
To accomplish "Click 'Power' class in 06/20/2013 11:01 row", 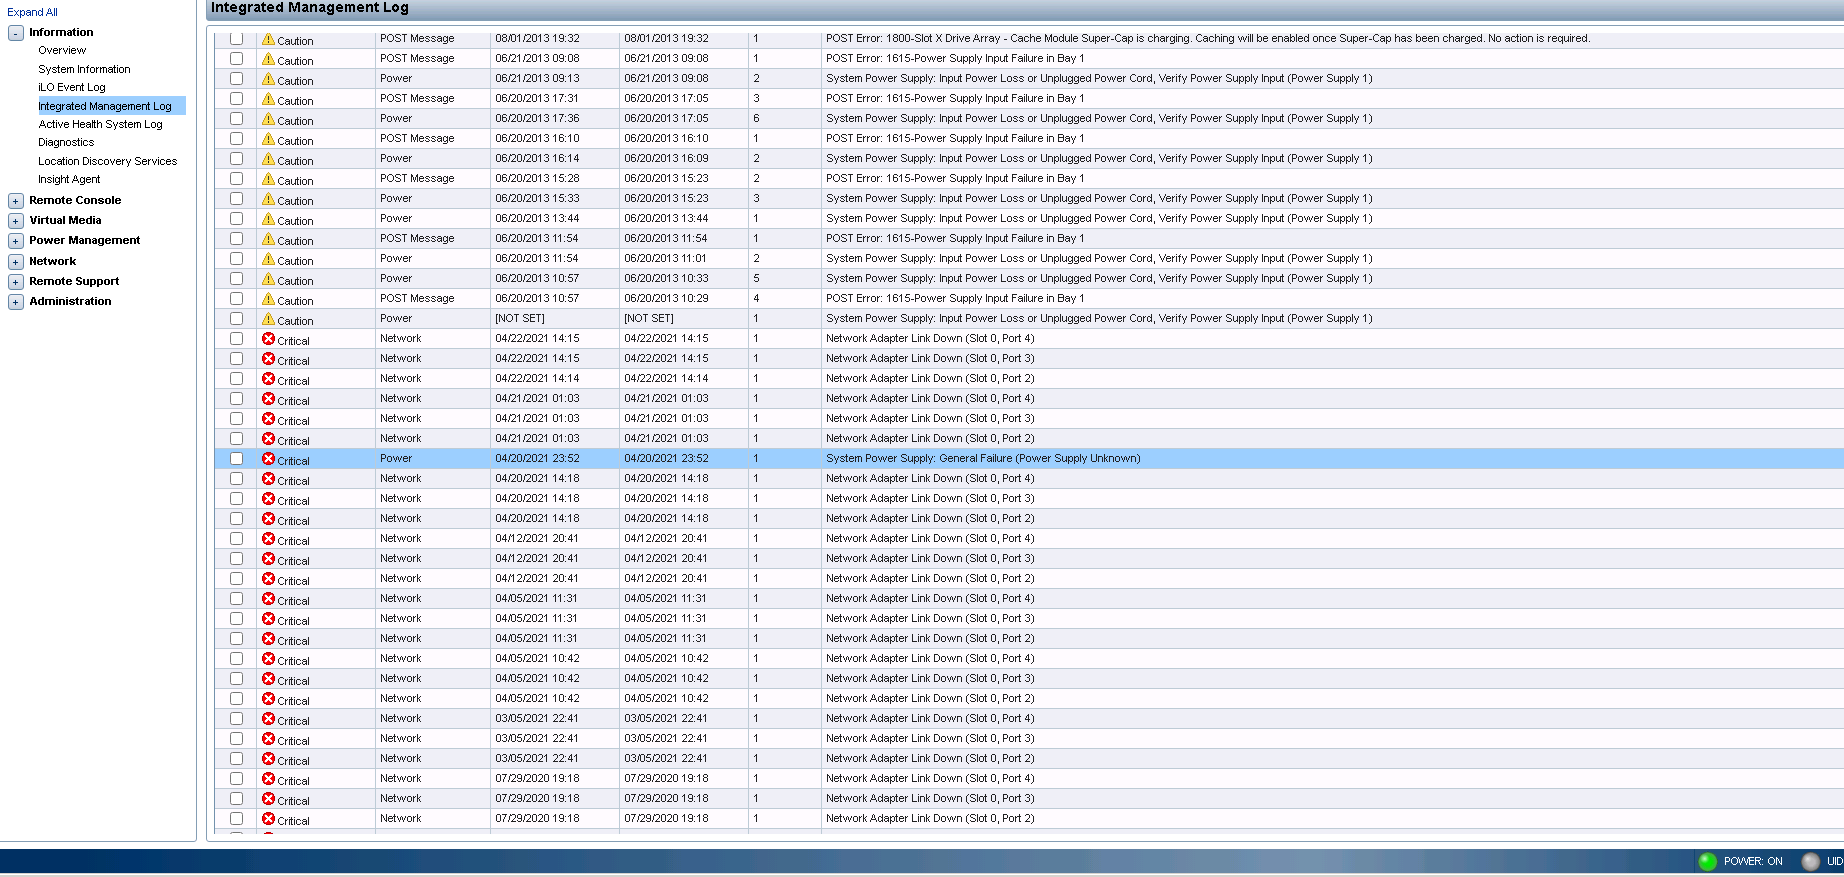I will 396,258.
